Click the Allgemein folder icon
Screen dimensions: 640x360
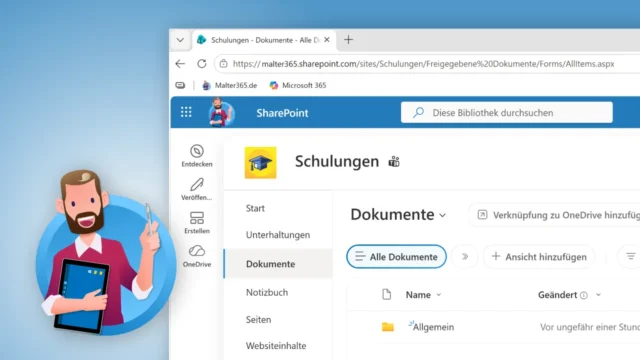click(x=388, y=327)
